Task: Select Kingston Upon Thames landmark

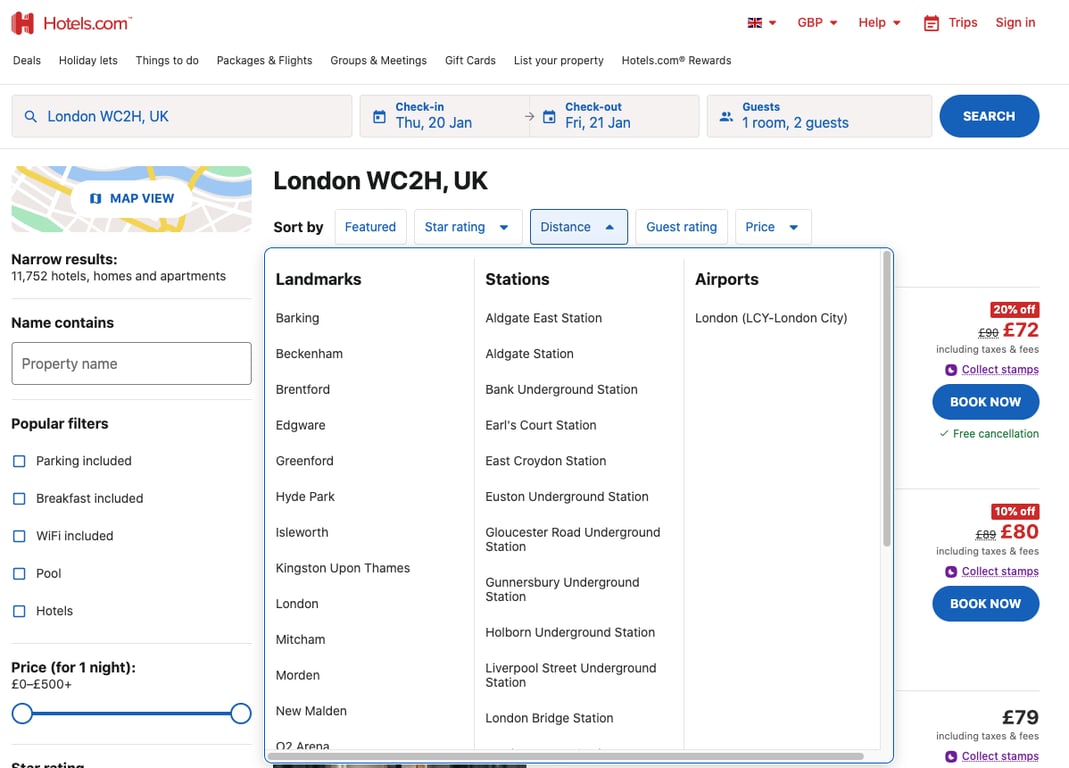Action: pyautogui.click(x=343, y=568)
